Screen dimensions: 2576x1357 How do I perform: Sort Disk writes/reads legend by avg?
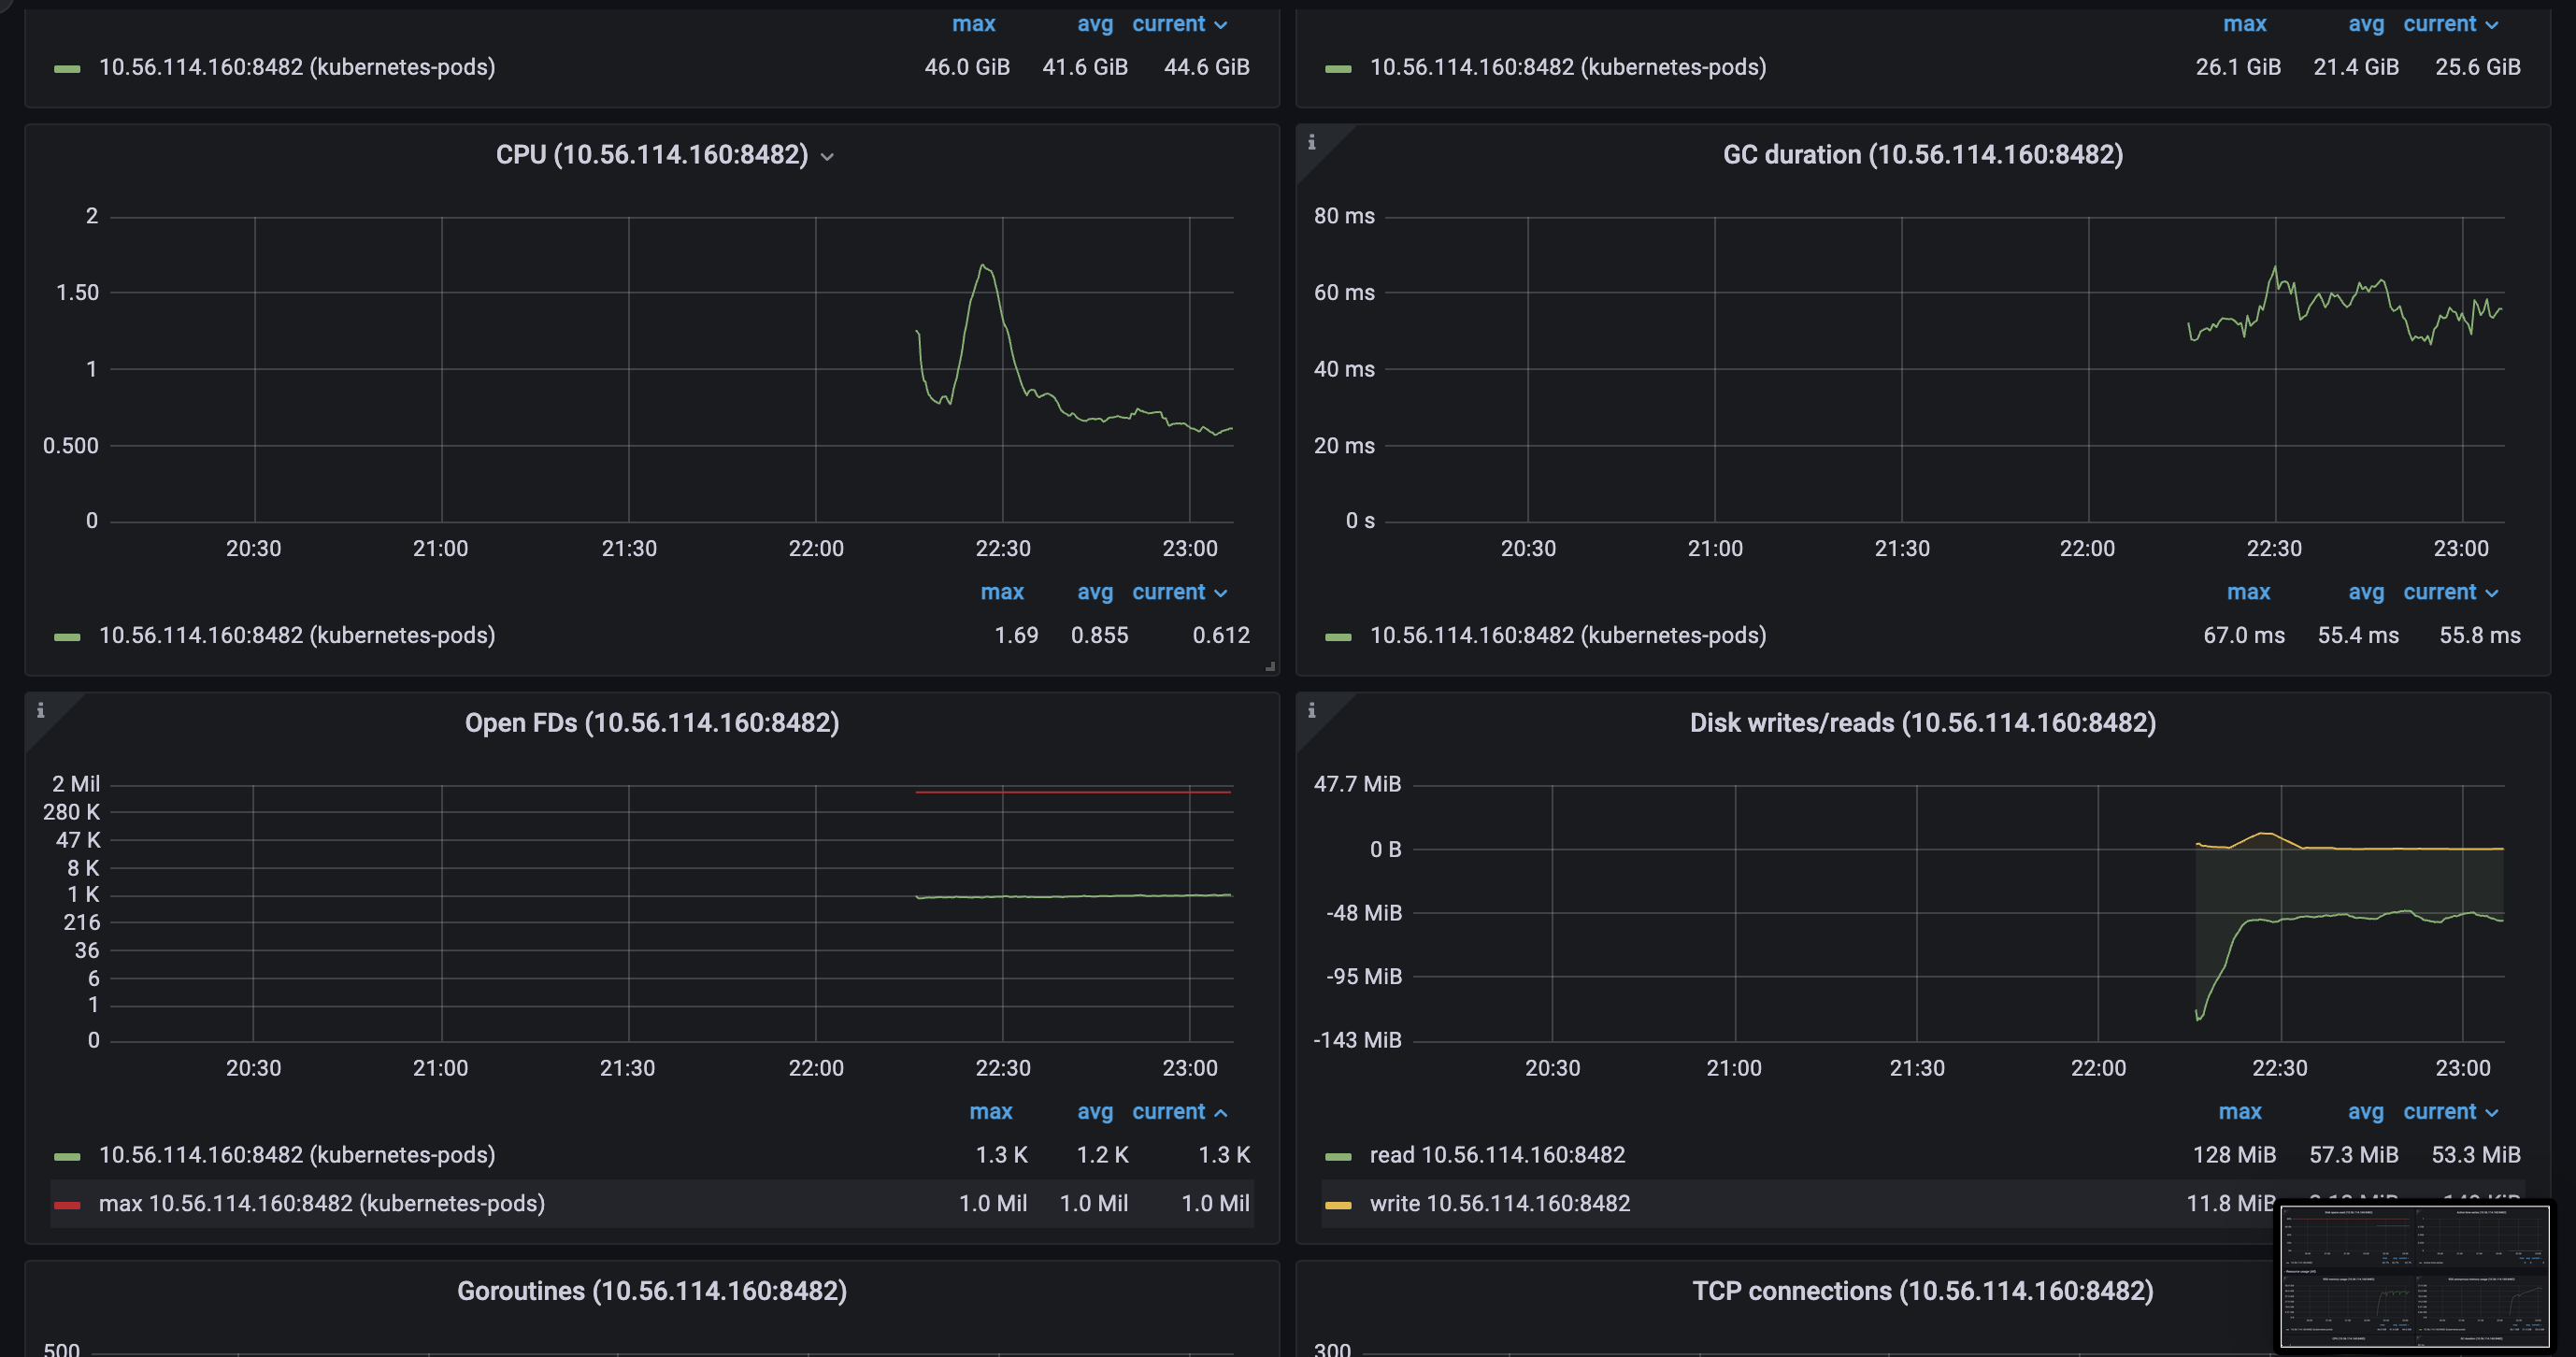coord(2365,1112)
